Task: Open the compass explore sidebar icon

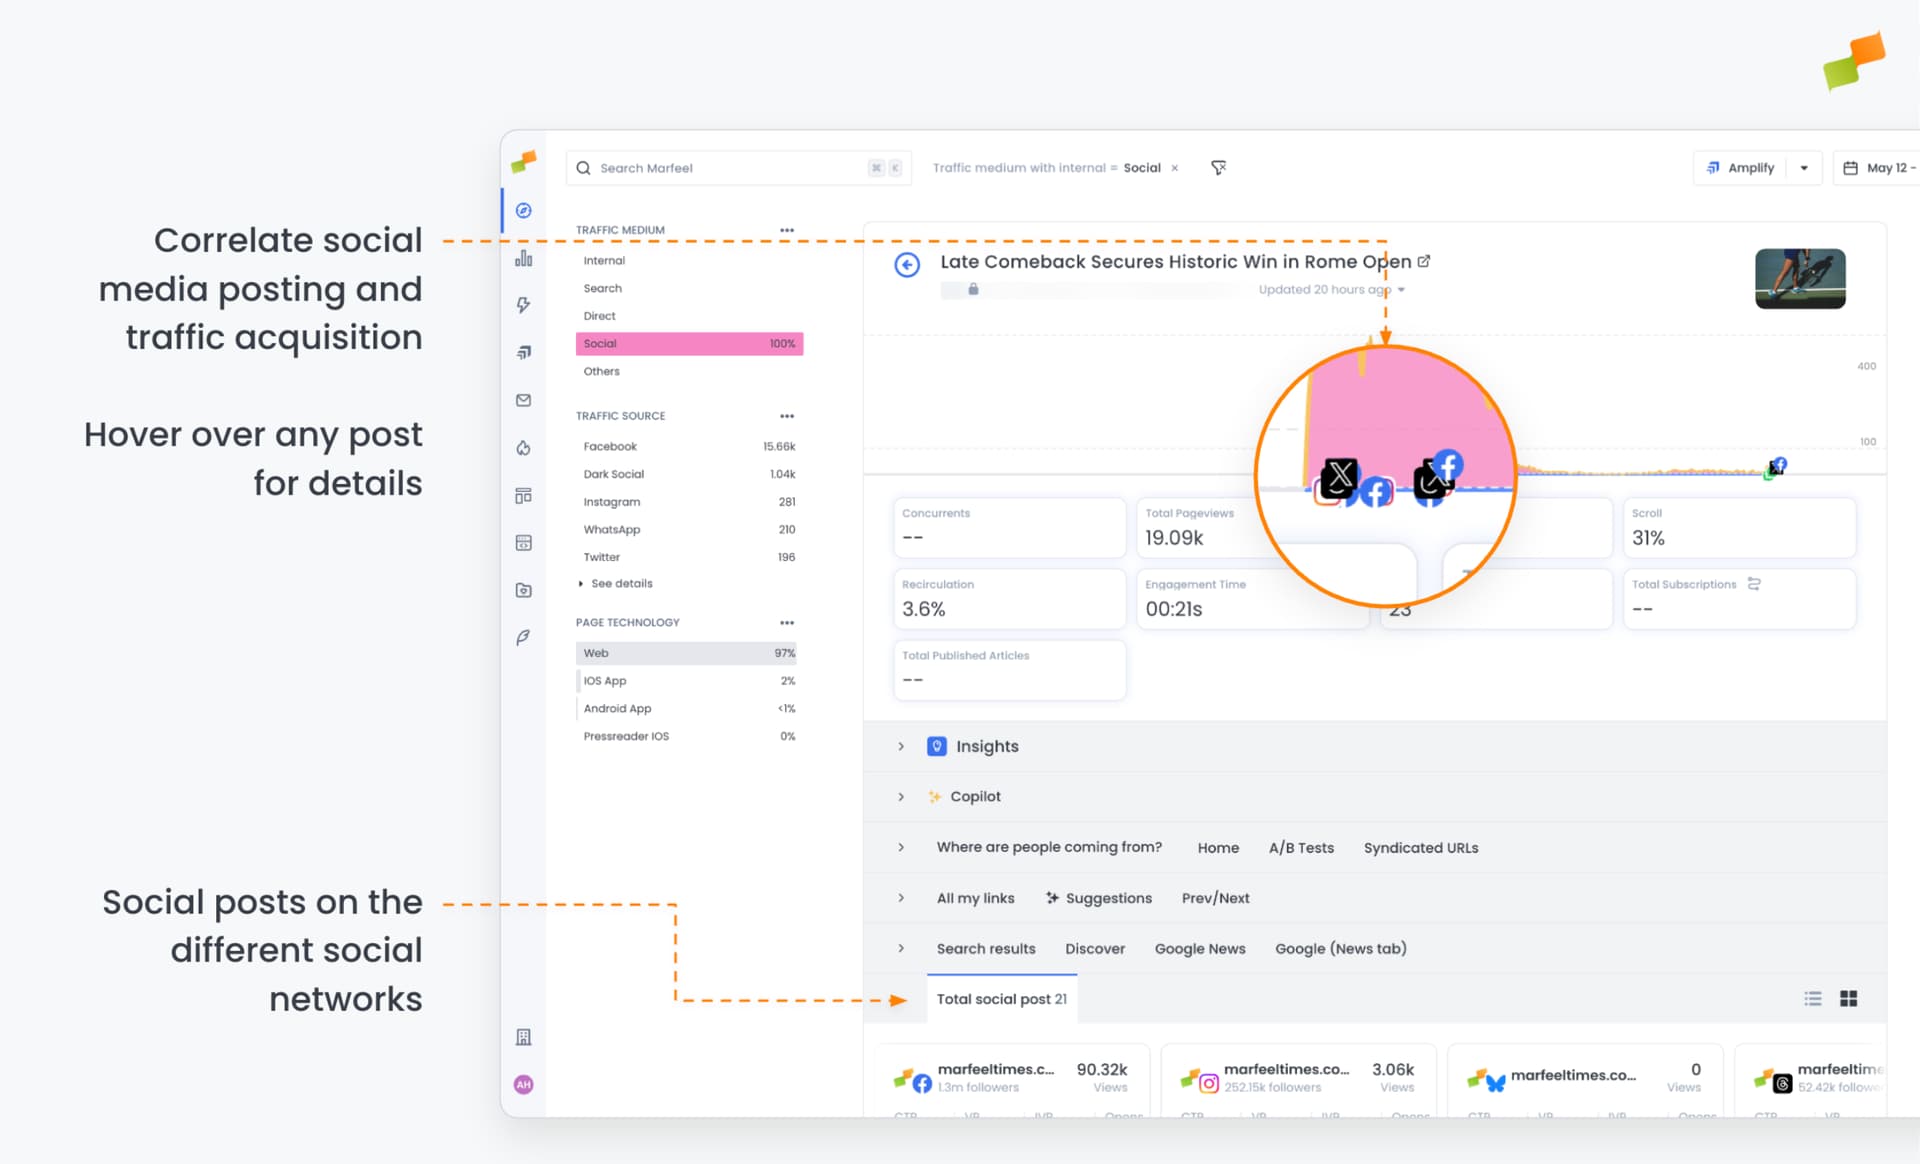Action: coord(523,211)
